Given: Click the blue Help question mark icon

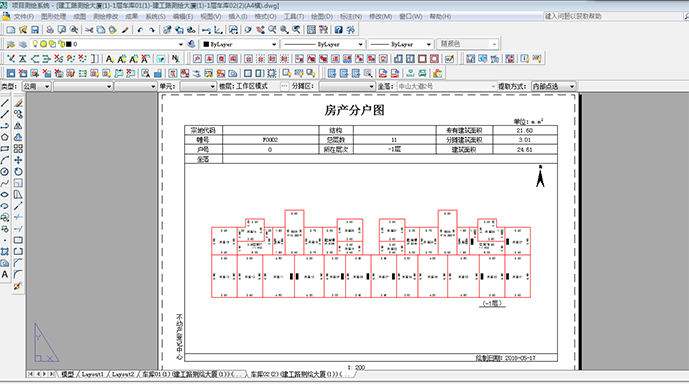Looking at the screenshot, I should (338, 30).
